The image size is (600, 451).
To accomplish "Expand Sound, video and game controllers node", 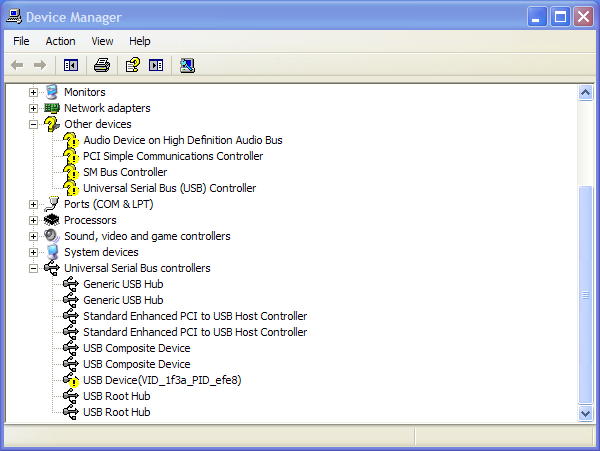I will pyautogui.click(x=33, y=236).
